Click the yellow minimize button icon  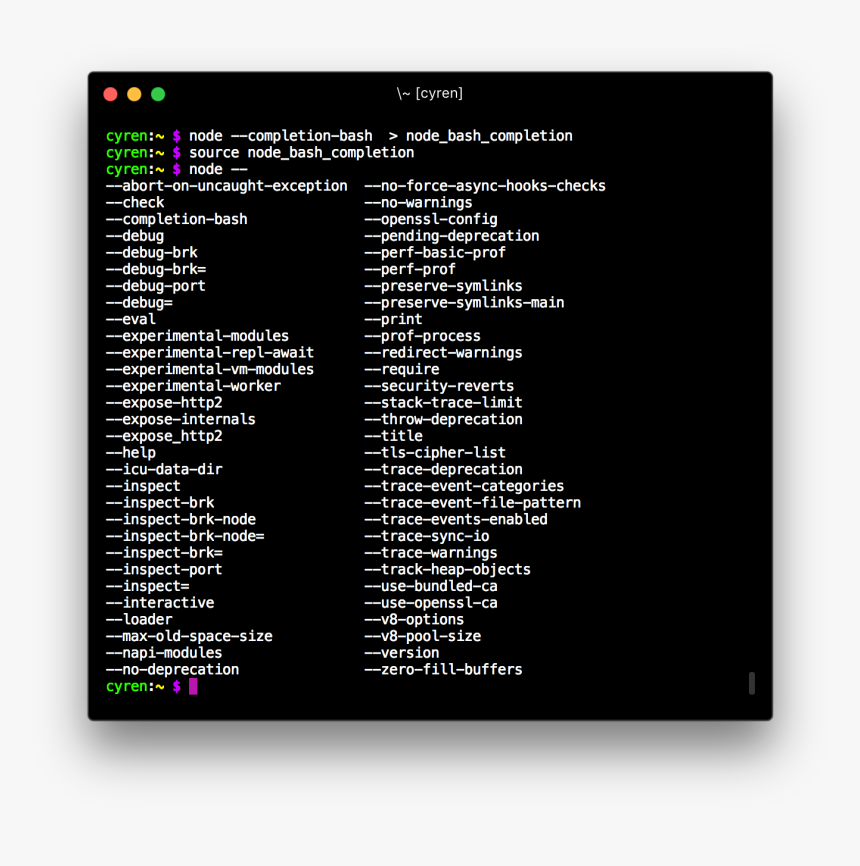click(134, 93)
